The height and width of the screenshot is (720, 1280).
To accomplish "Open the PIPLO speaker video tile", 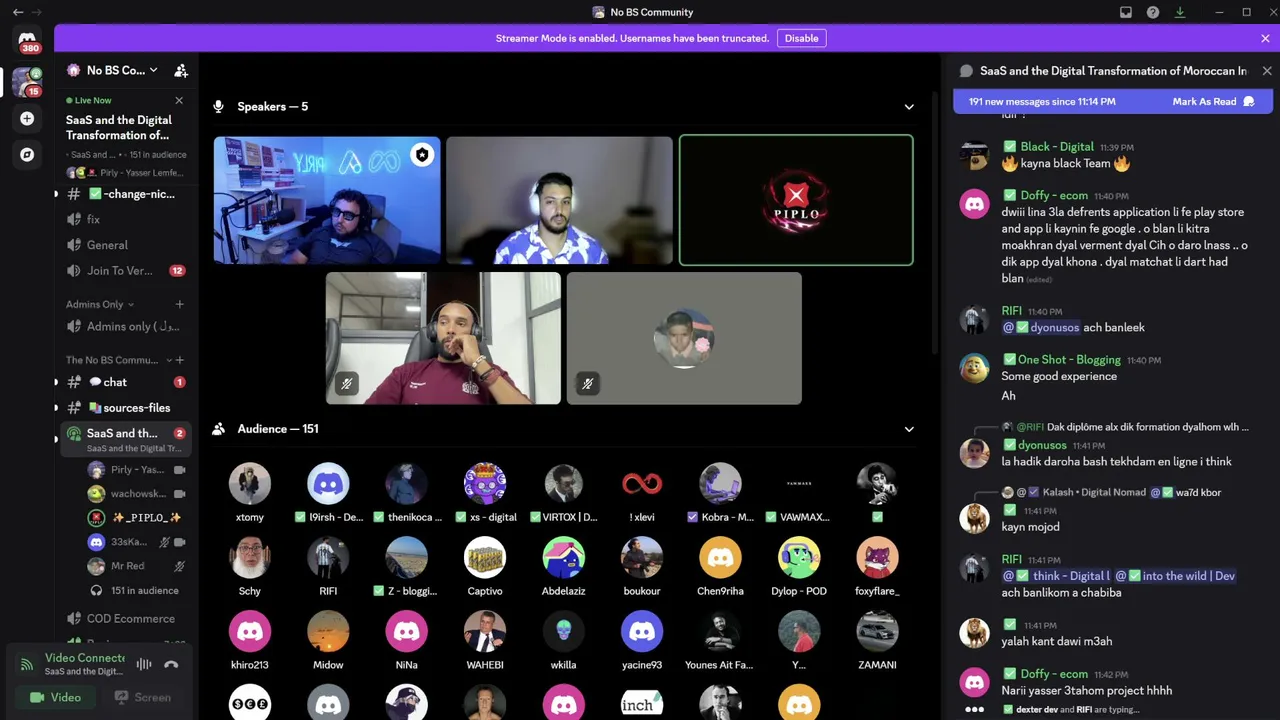I will click(x=796, y=200).
